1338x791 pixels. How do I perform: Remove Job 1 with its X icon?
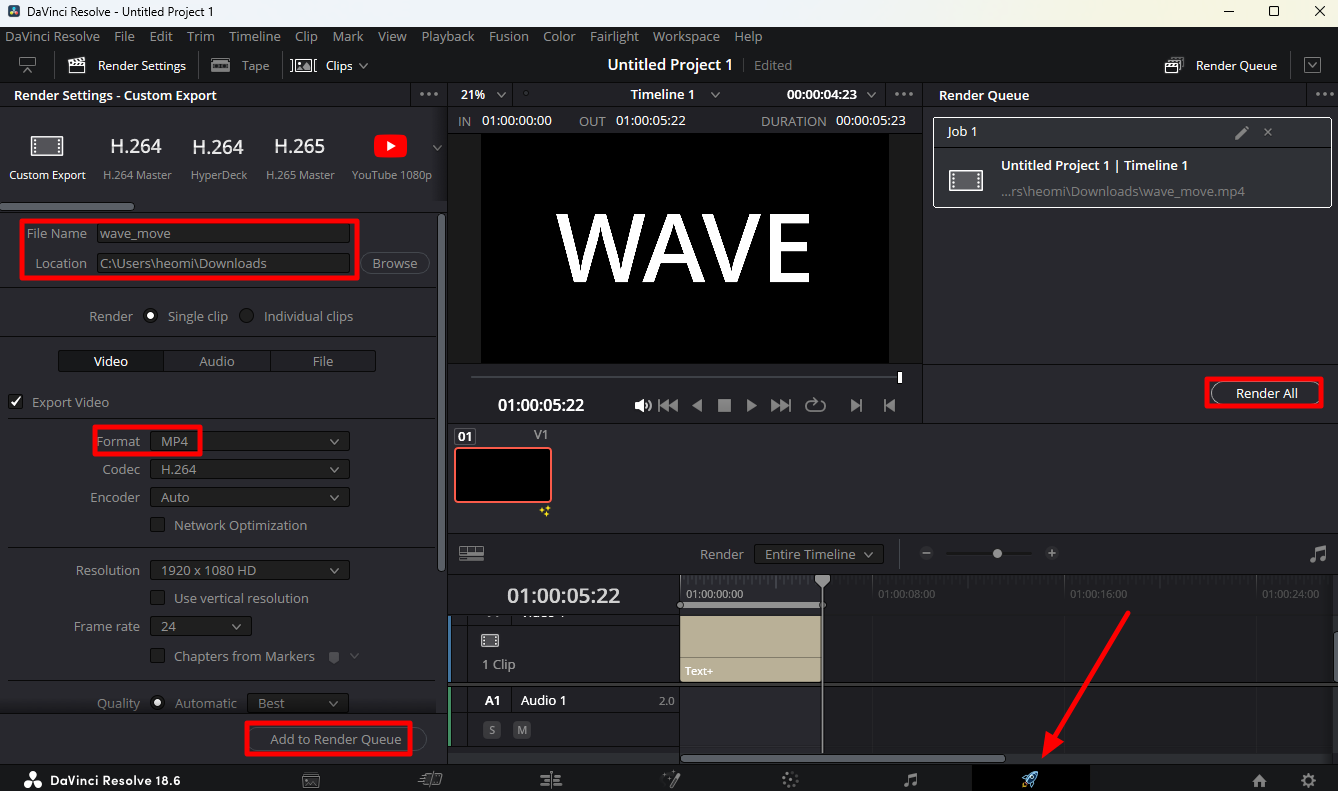(1268, 132)
